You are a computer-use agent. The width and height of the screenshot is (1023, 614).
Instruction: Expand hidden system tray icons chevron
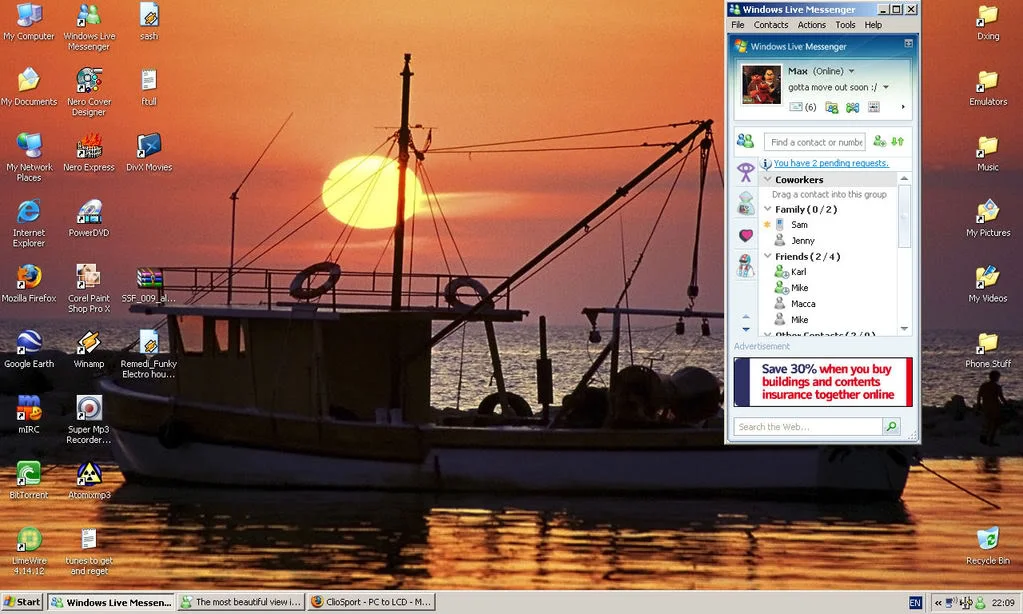click(938, 603)
